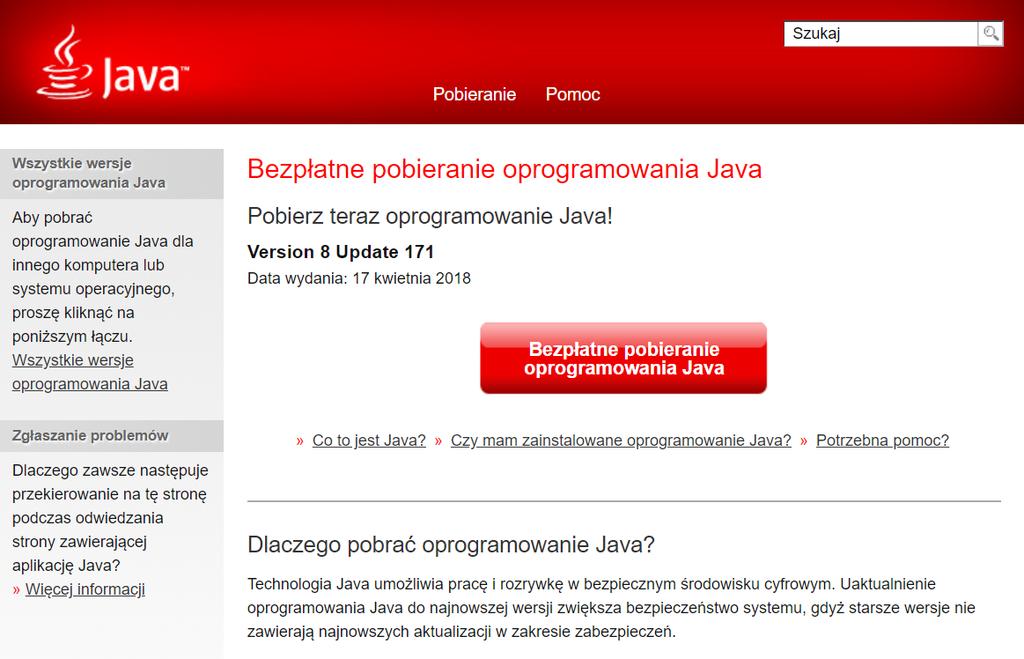This screenshot has height=659, width=1024.
Task: Open the 'Co to jest Java?' link
Action: click(369, 440)
